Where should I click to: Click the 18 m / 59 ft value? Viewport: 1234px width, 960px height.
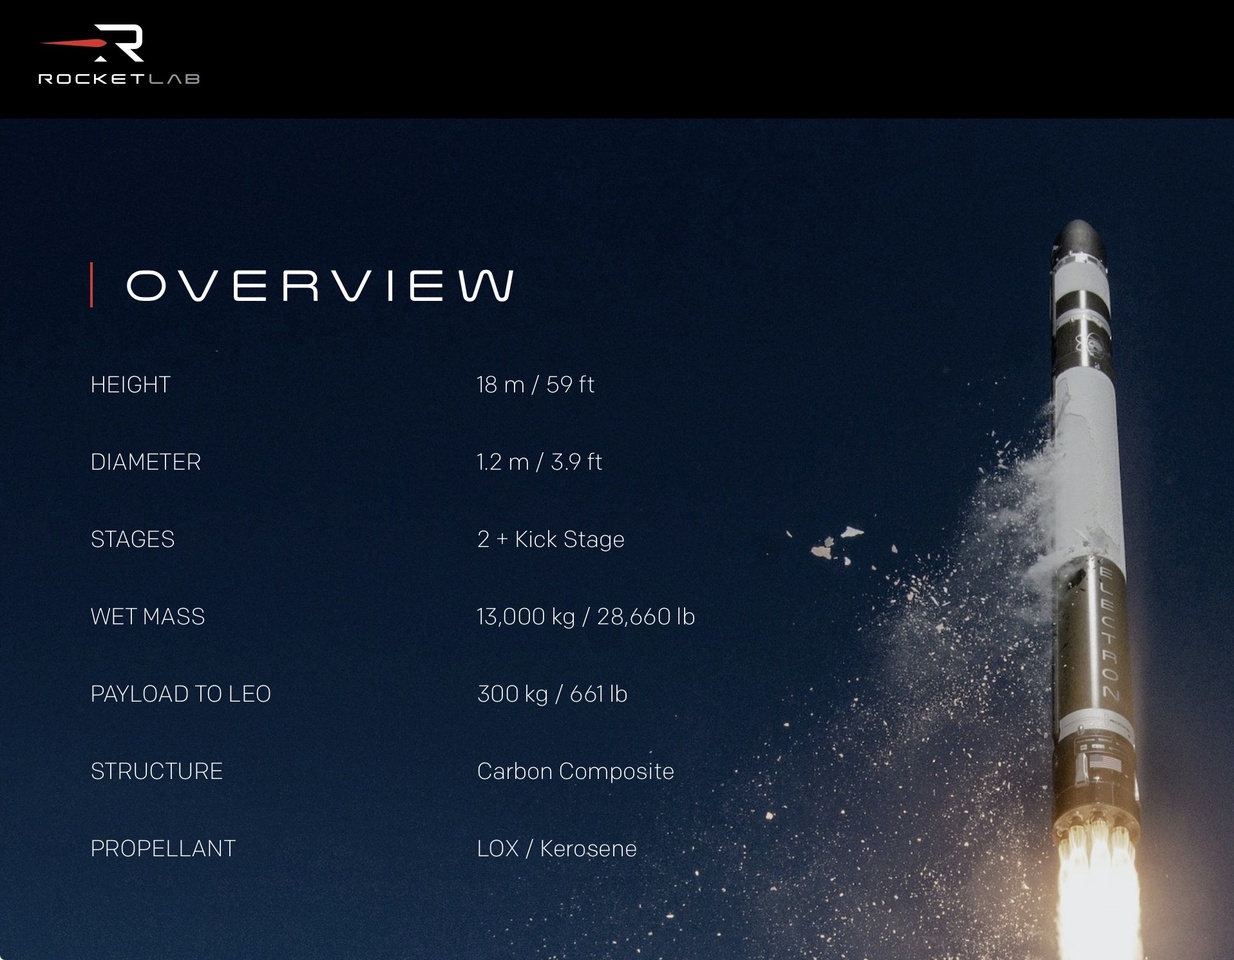coord(535,385)
